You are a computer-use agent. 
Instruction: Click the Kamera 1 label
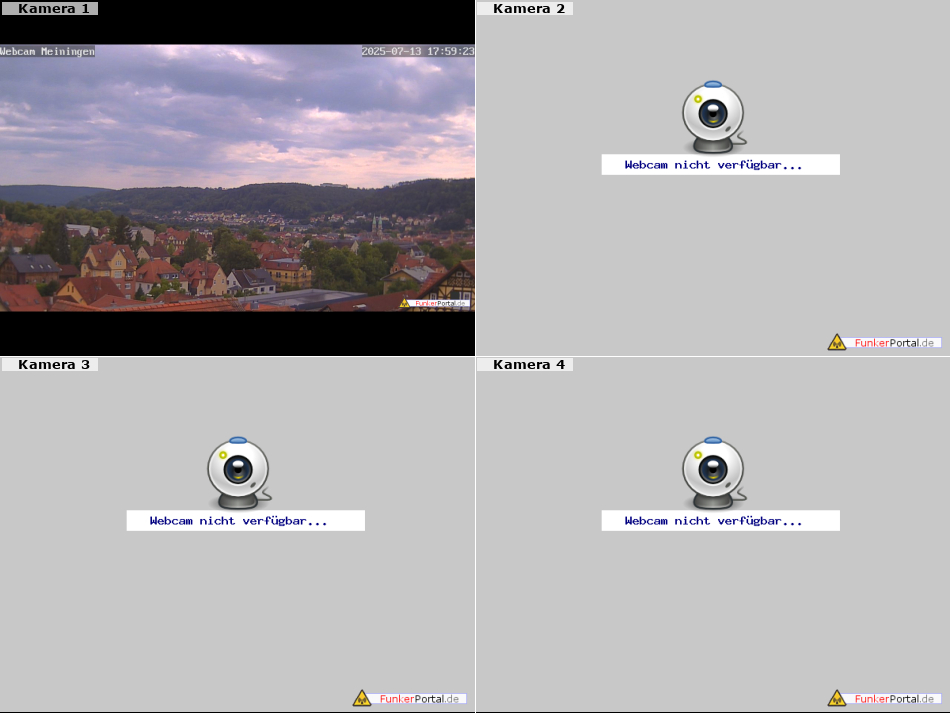click(50, 8)
